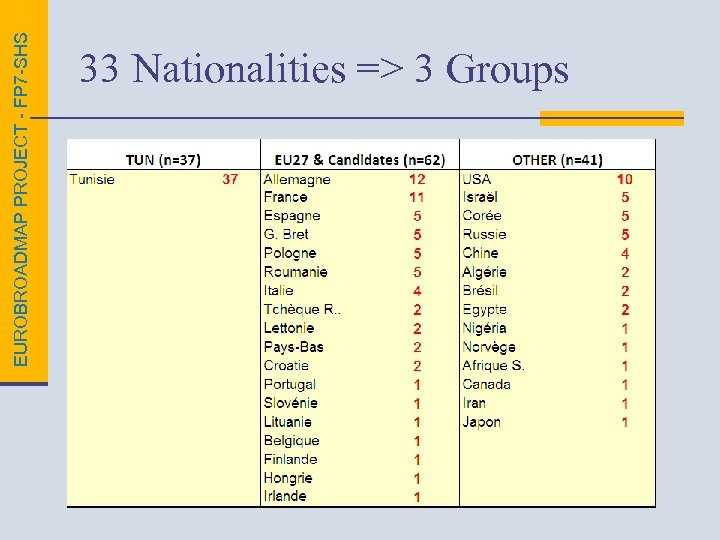Click the 'G. Bret' entry
This screenshot has width=720, height=540.
(286, 235)
